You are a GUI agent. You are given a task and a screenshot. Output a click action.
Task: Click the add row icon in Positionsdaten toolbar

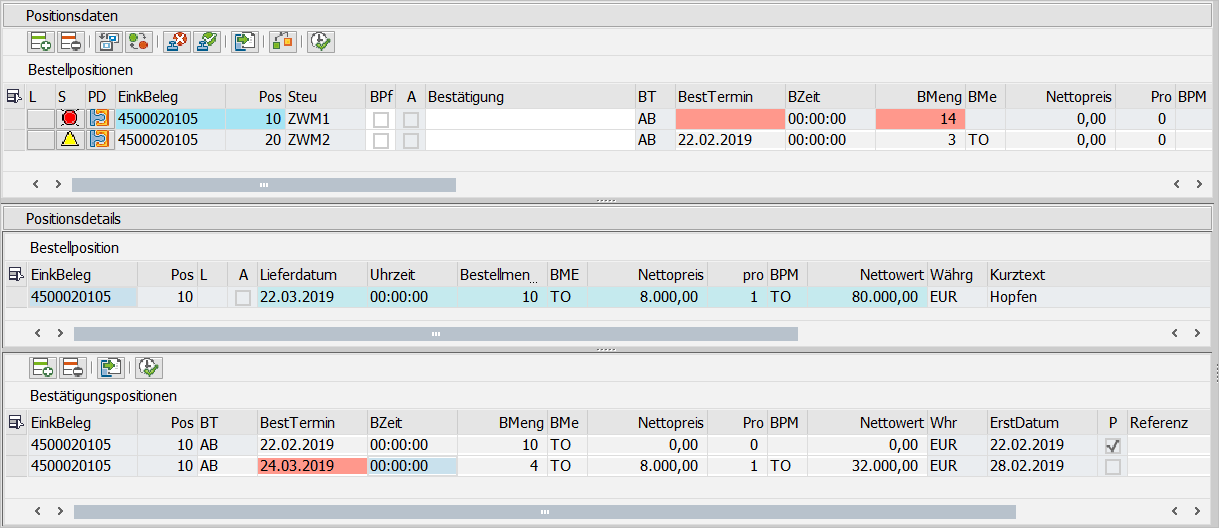(x=41, y=41)
